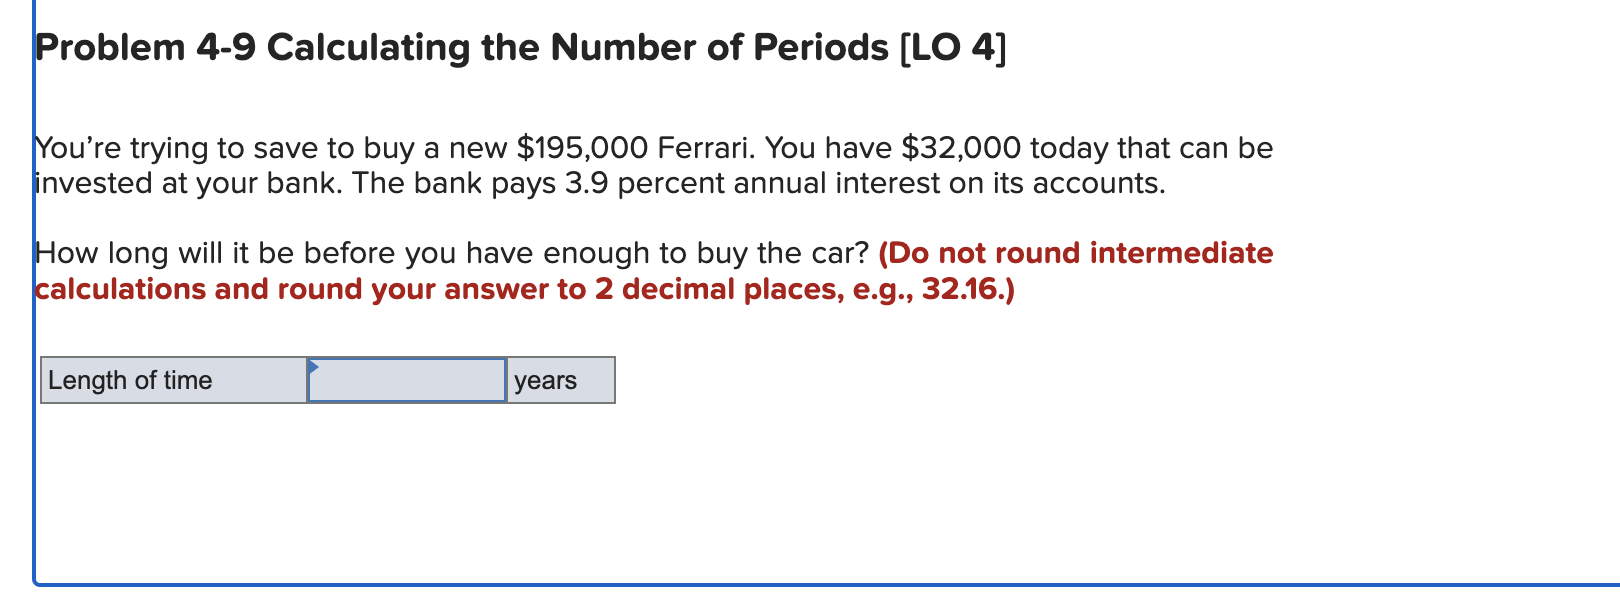Click the answer table border

[327, 358]
